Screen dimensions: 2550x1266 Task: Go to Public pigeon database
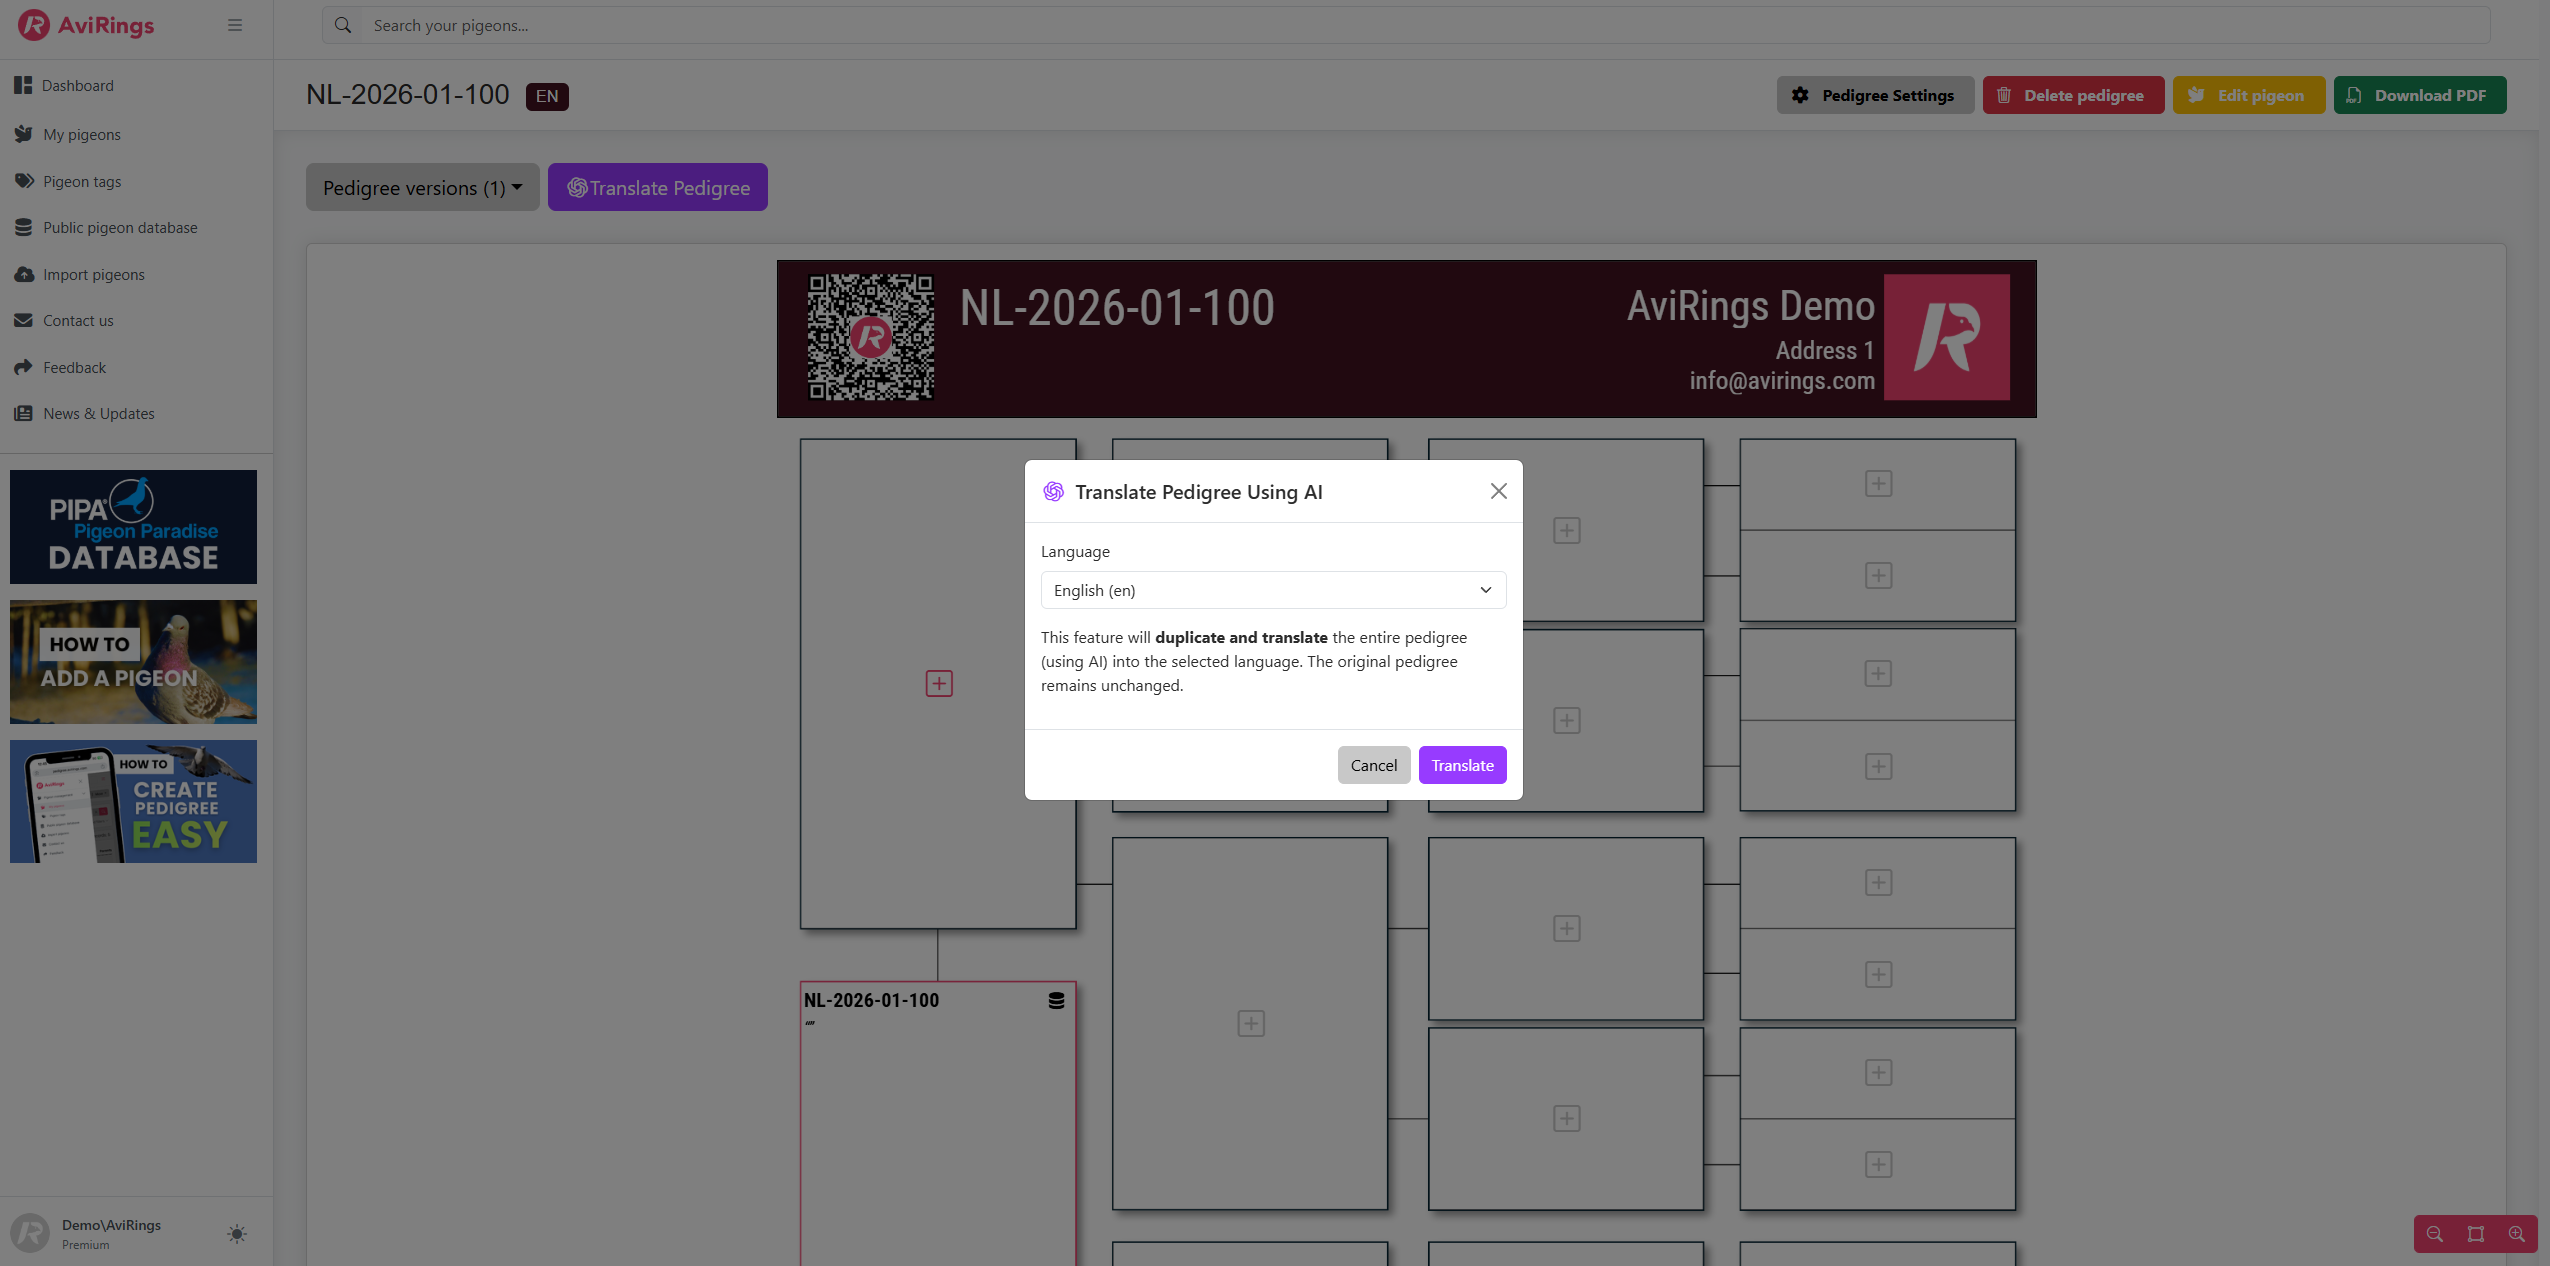[120, 228]
